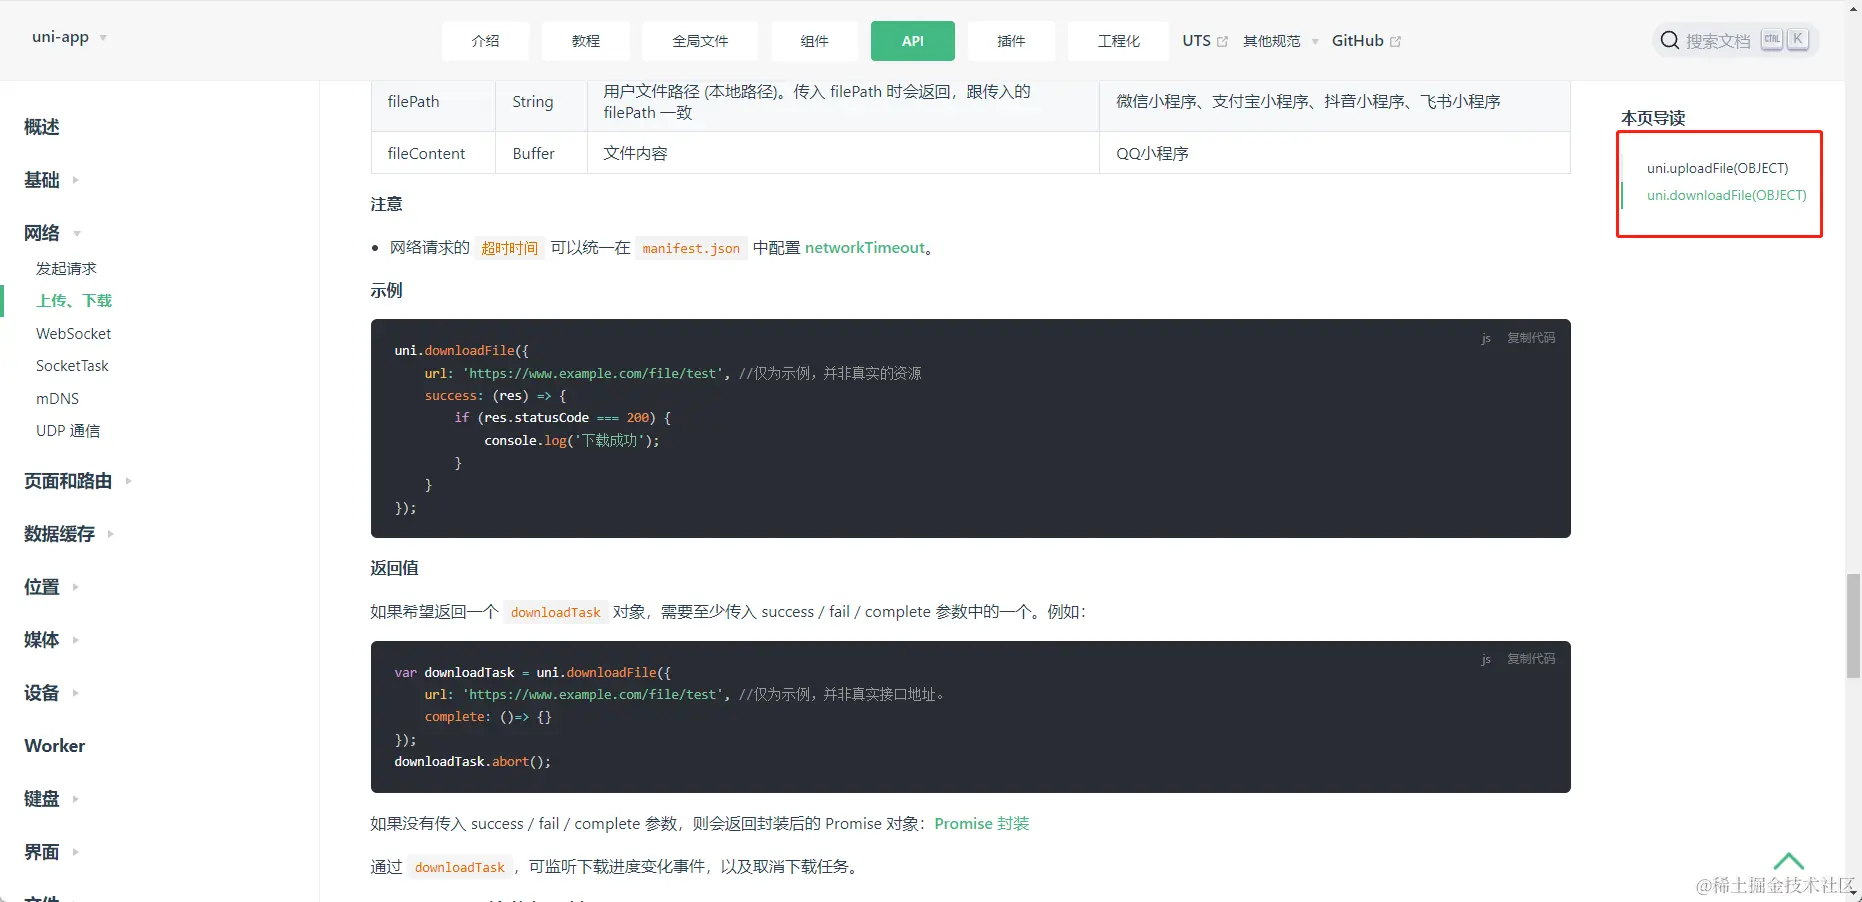Open the 工程化 tab
Viewport: 1862px width, 902px height.
[1118, 41]
